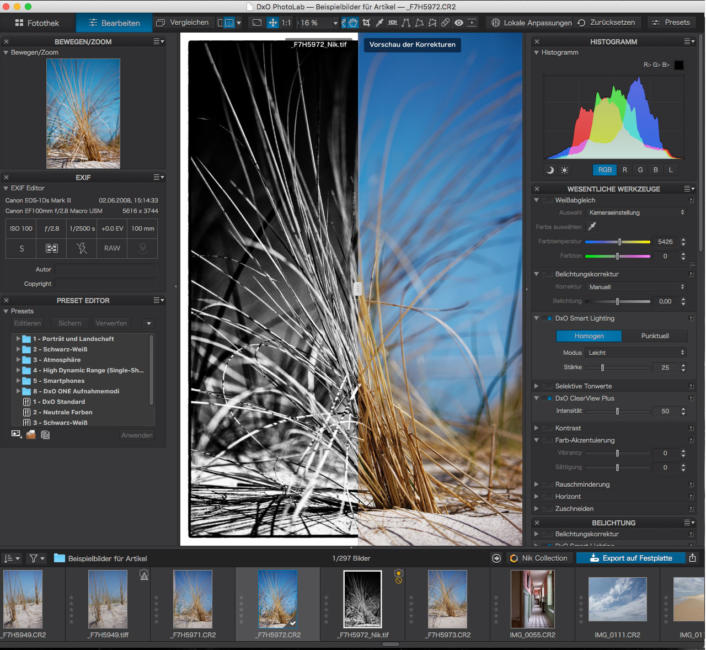This screenshot has height=650, width=706.
Task: Adjust the ClearView Intensität slider
Action: 617,411
